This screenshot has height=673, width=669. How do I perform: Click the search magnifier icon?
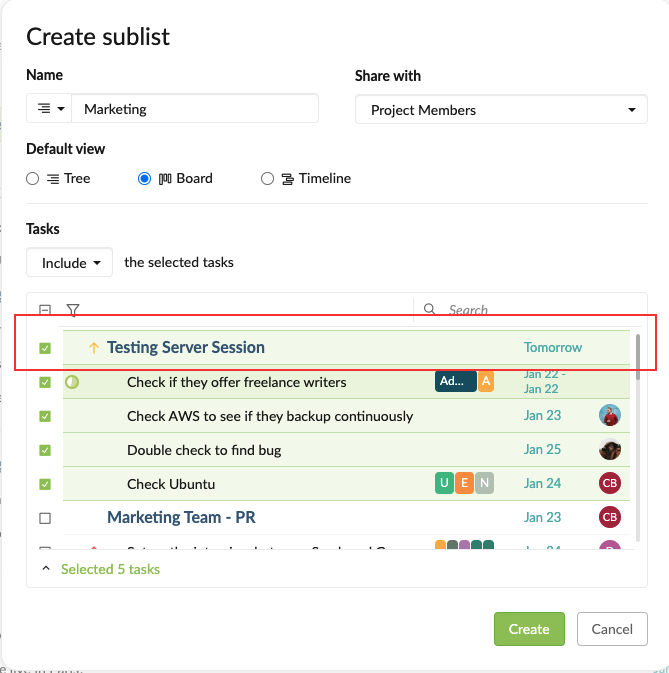coord(430,309)
